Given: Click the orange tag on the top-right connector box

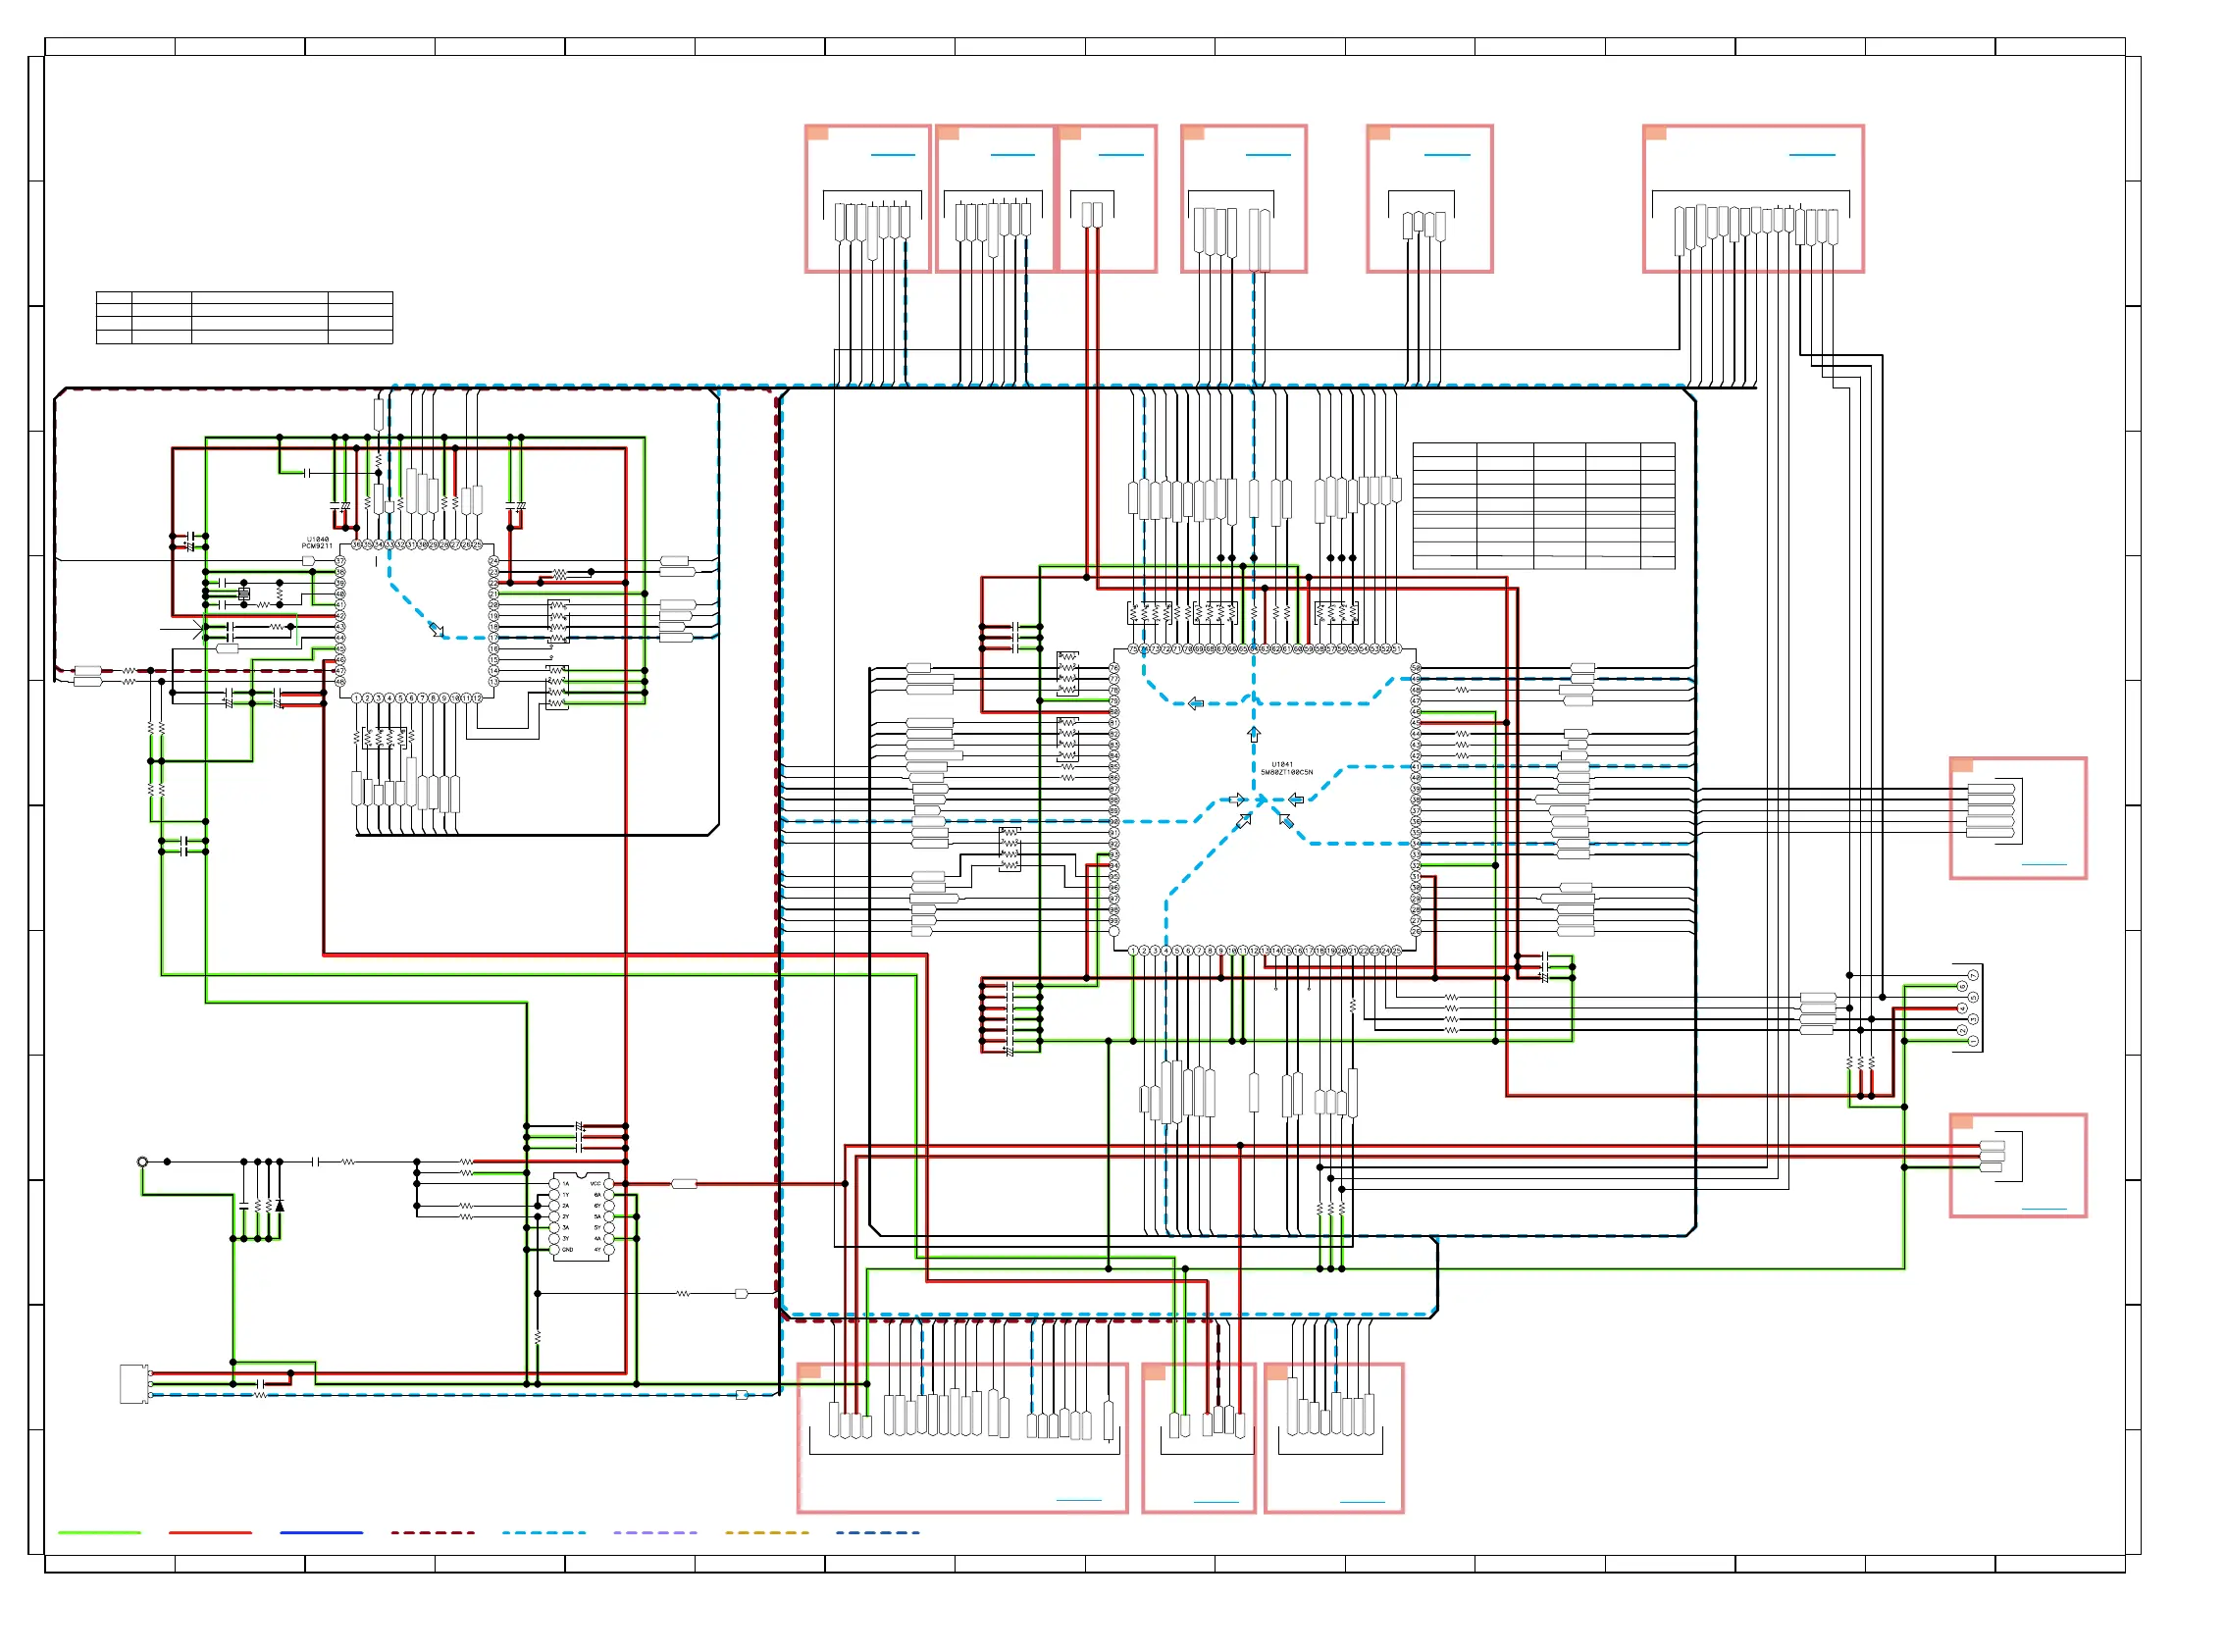Looking at the screenshot, I should (x=1655, y=133).
